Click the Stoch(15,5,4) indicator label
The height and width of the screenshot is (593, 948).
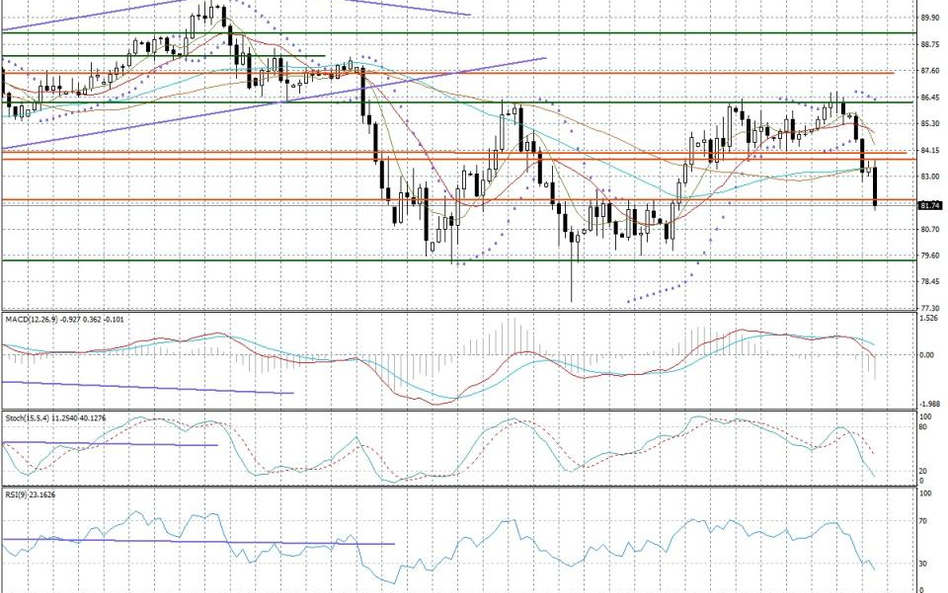56,418
